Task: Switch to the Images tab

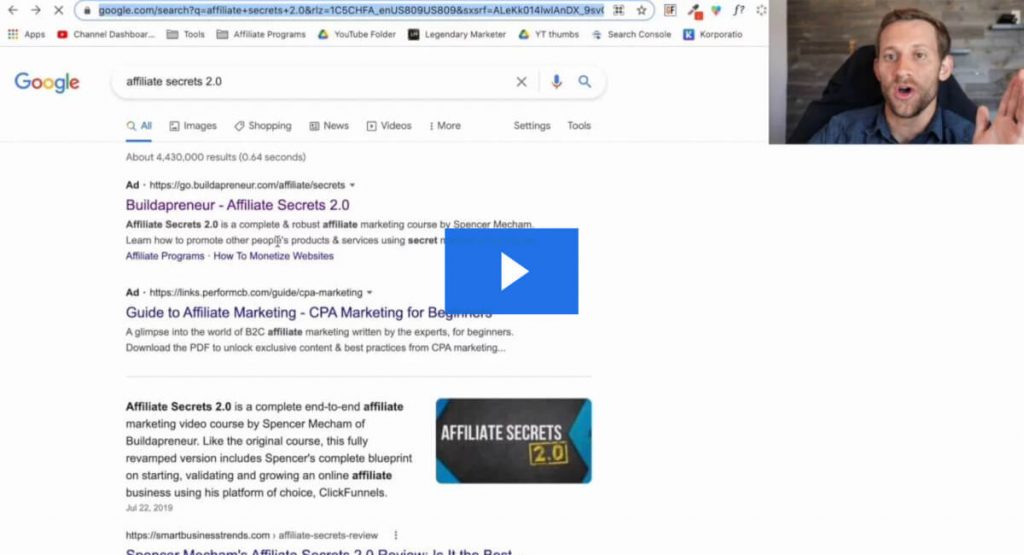Action: [193, 126]
